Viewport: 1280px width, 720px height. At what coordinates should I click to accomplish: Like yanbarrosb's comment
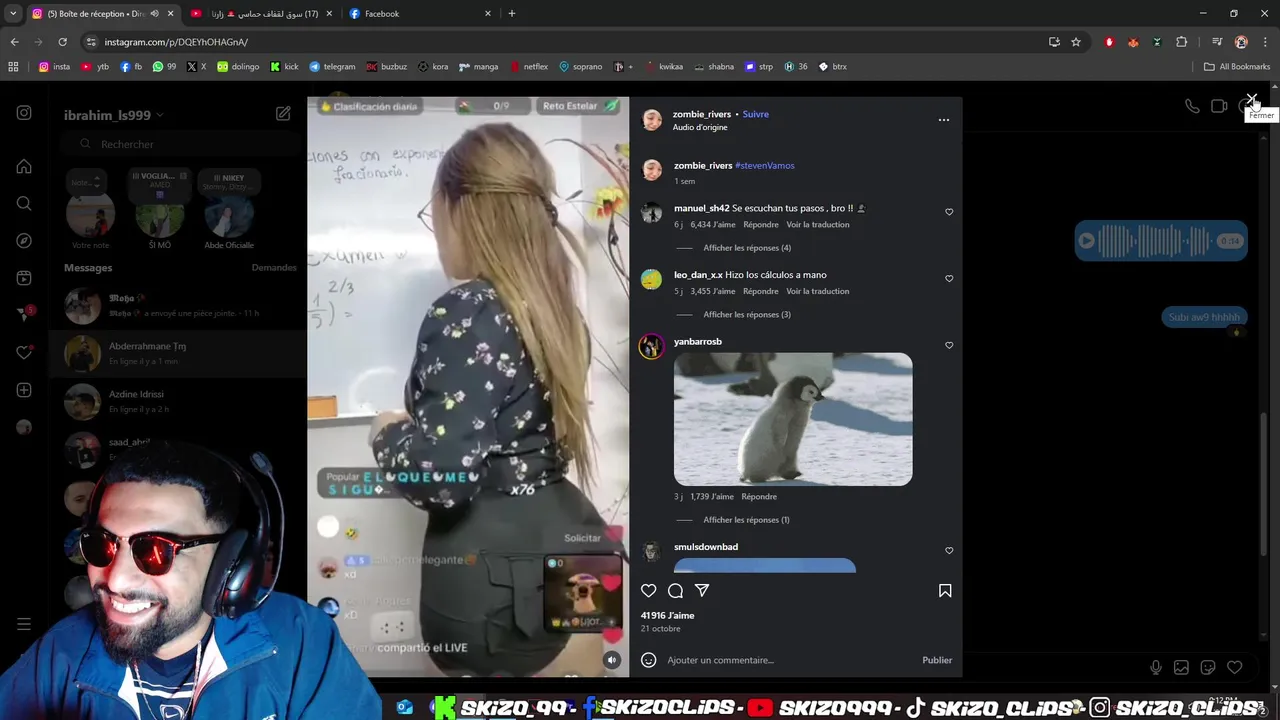[949, 346]
